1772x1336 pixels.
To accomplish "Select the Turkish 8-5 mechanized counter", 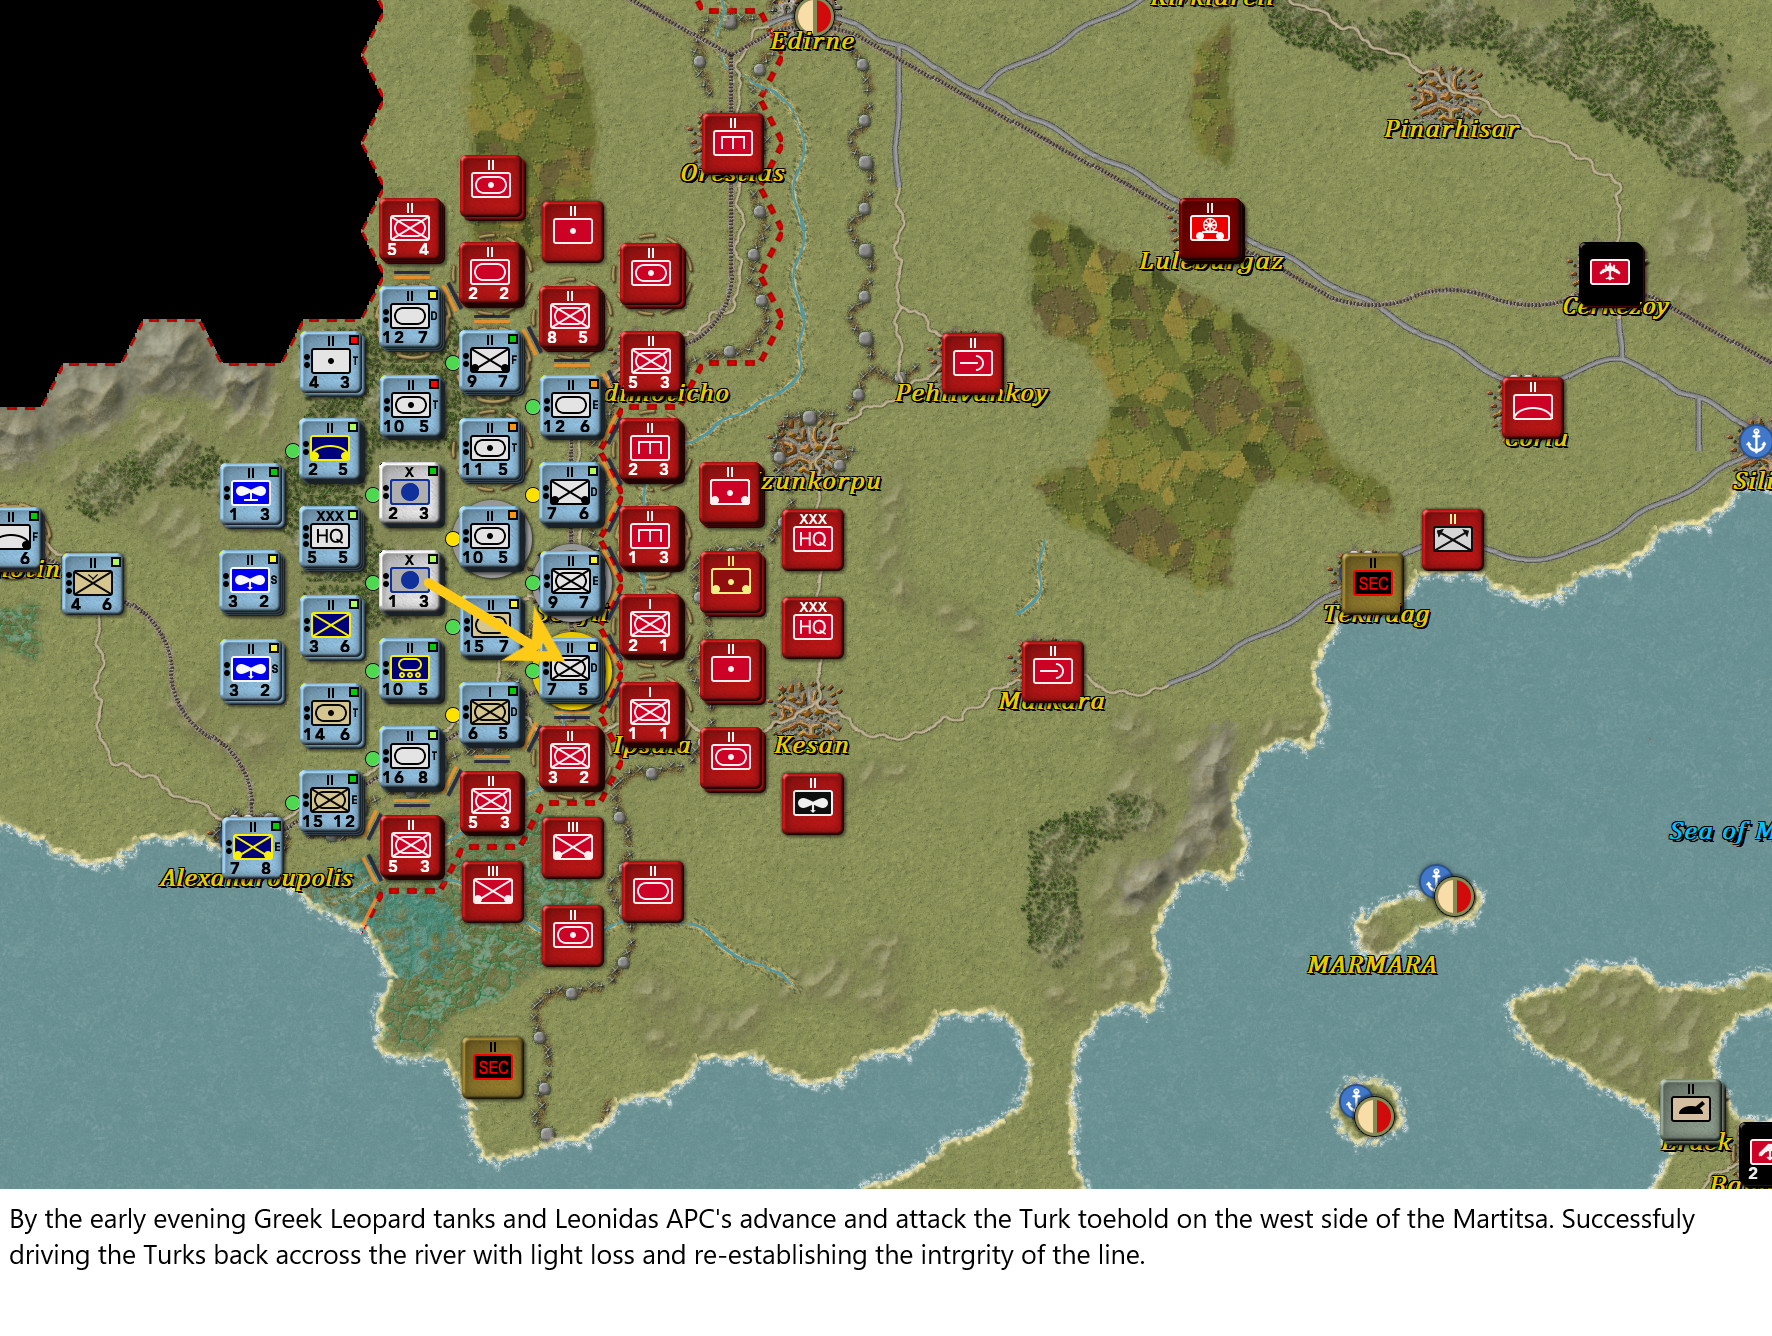I will point(571,318).
